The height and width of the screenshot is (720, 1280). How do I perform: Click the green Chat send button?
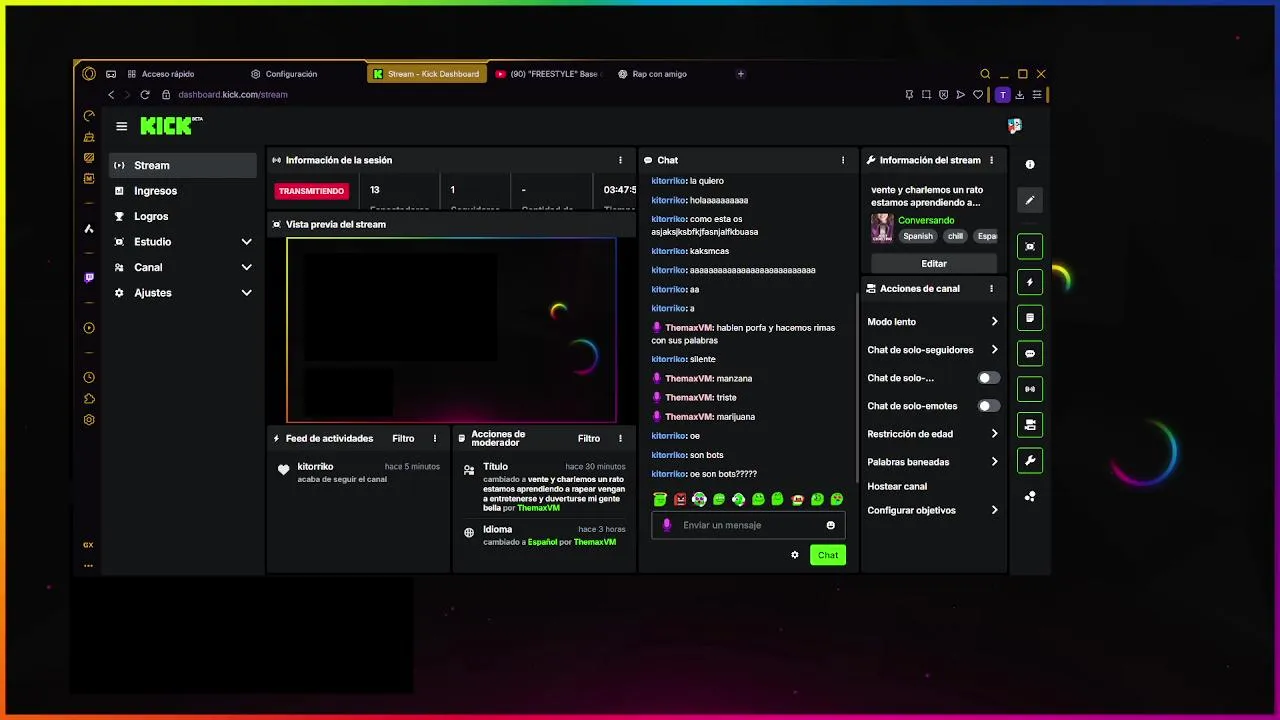(x=828, y=555)
